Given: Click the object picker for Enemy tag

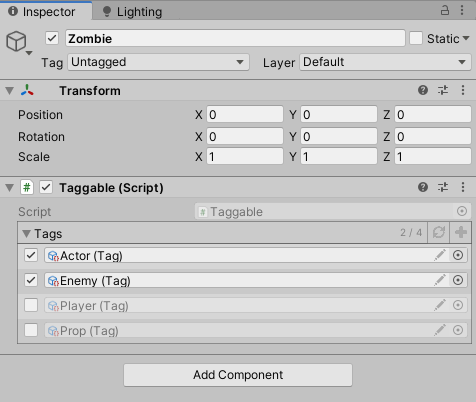Looking at the screenshot, I should click(458, 280).
